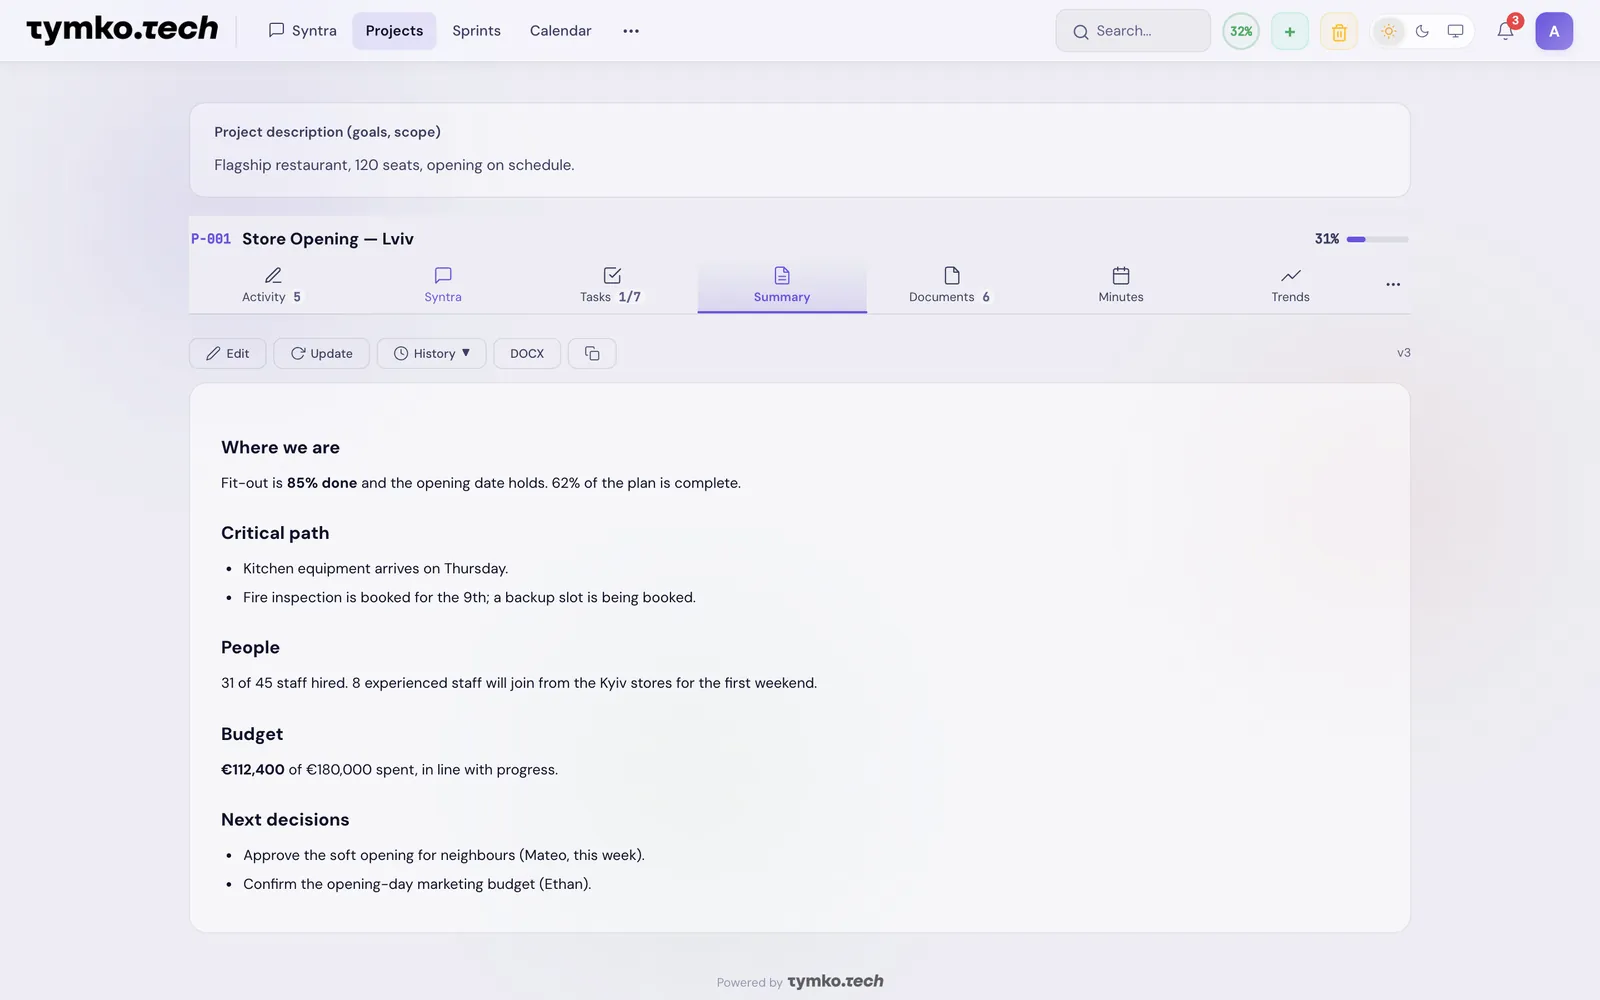Open the Activity tab

272,285
